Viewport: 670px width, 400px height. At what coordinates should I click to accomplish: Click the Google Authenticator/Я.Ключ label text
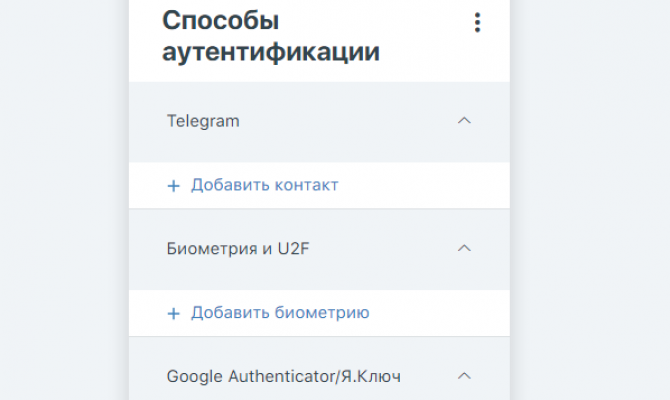[284, 376]
